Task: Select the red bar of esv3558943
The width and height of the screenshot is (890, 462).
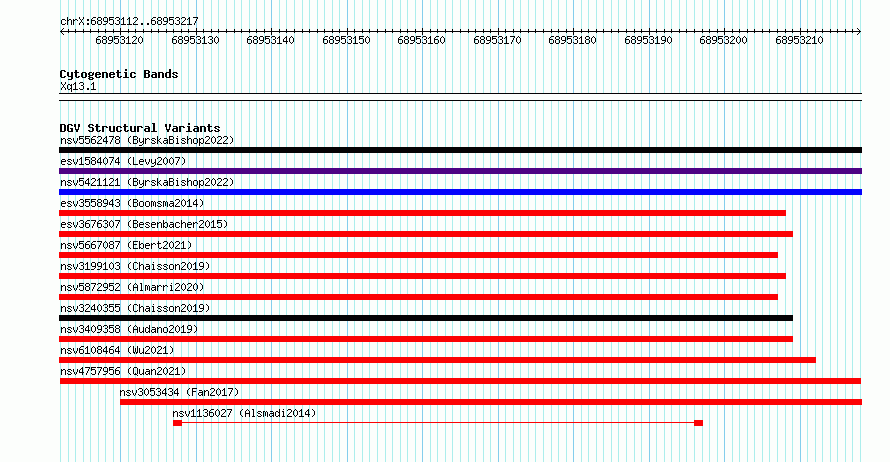Action: click(422, 213)
